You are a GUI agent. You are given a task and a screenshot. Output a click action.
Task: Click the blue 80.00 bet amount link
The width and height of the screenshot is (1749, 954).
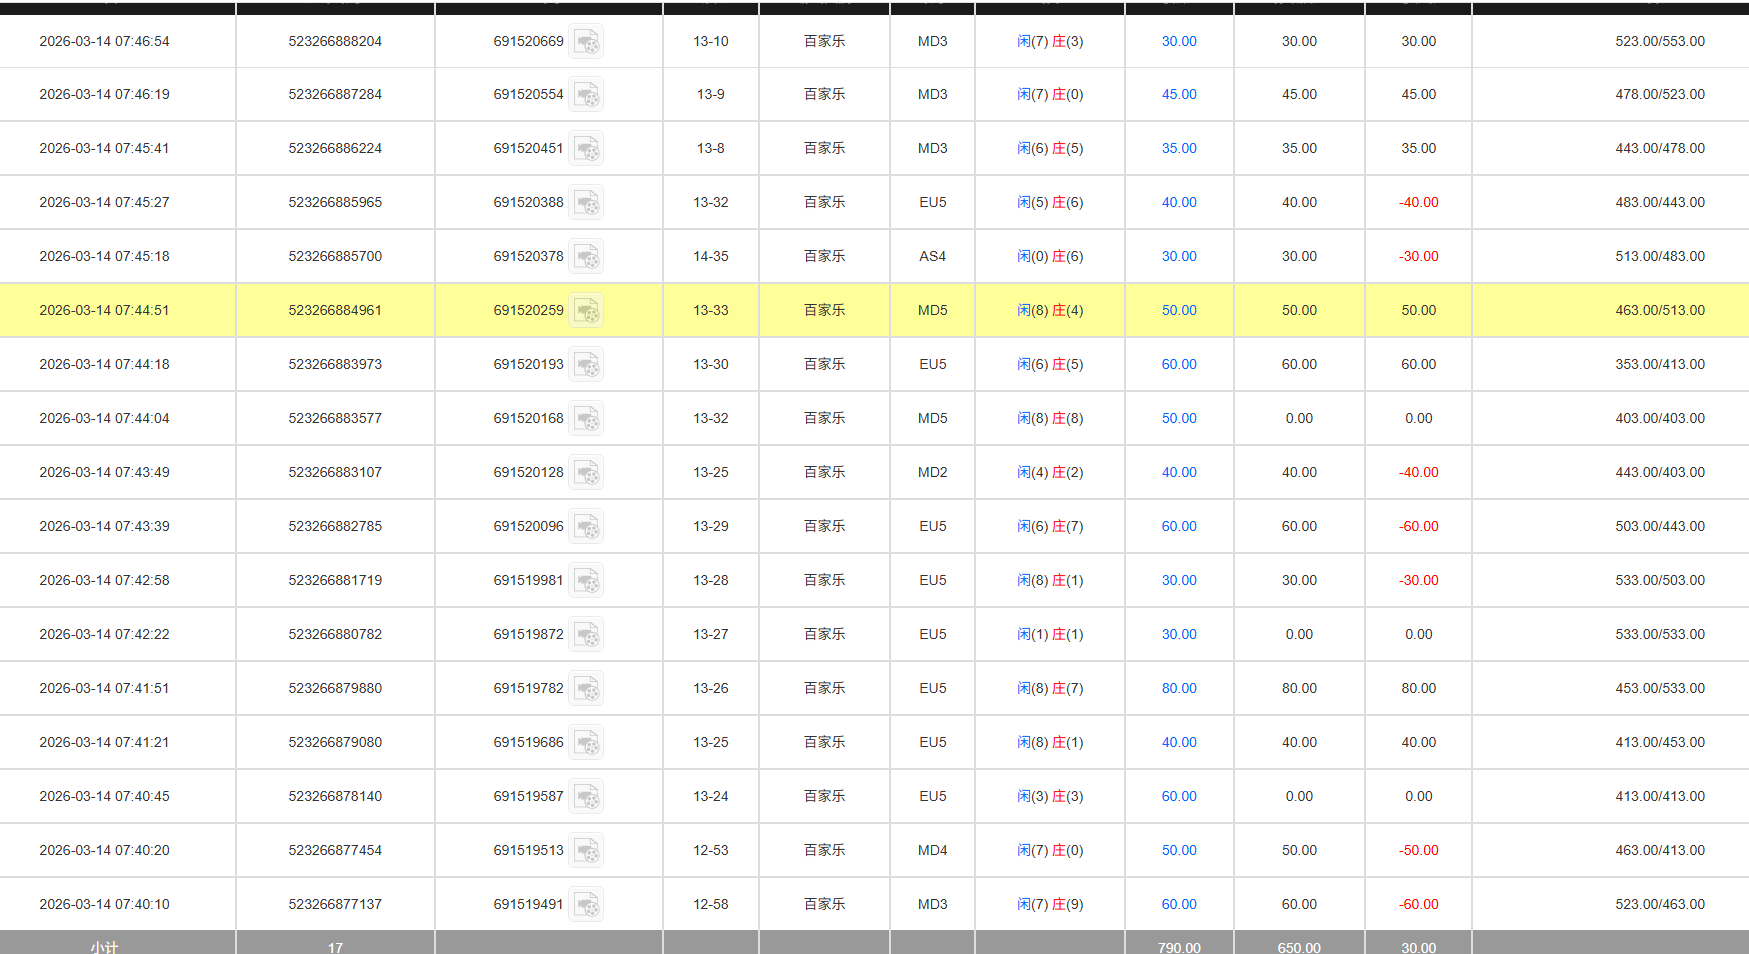(1179, 689)
